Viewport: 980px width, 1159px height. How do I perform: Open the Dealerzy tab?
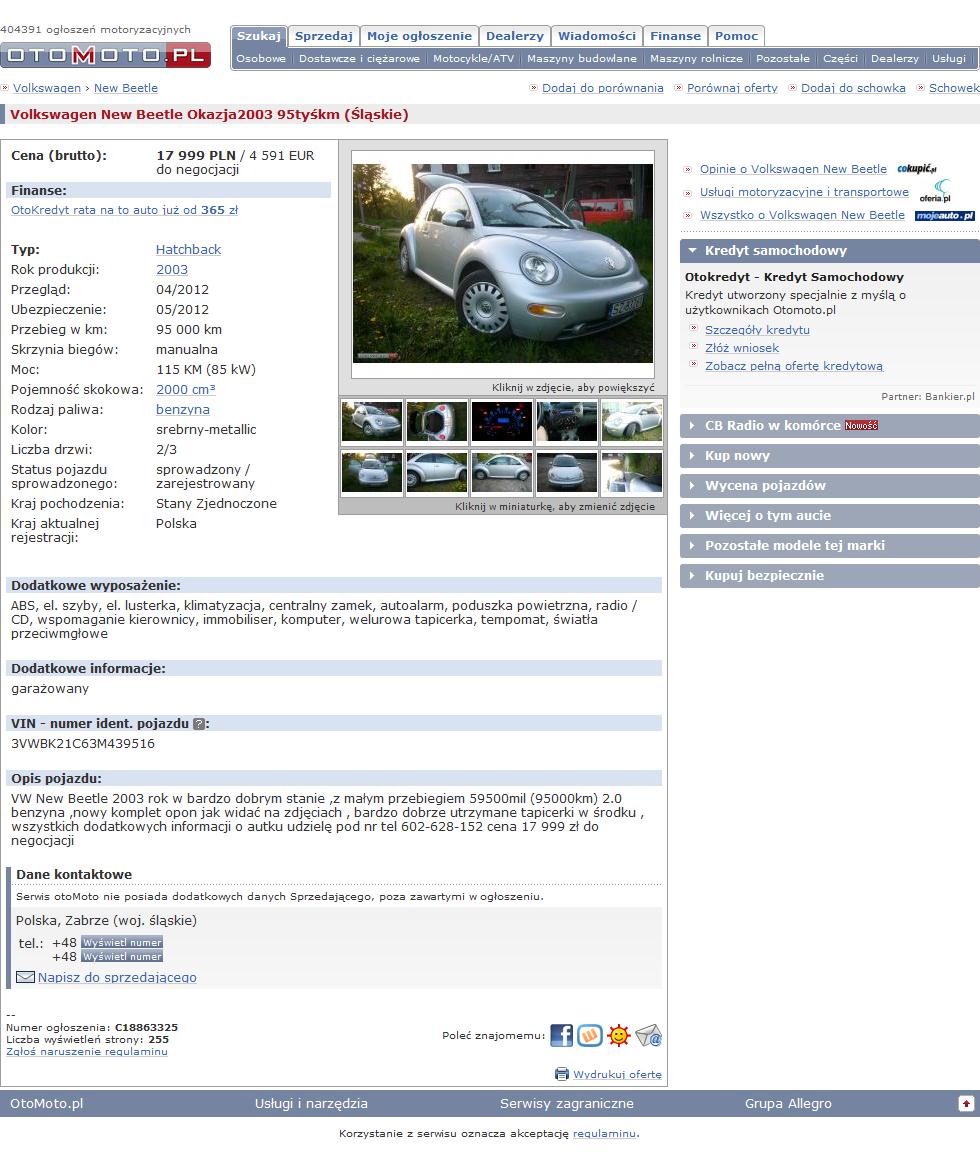point(514,36)
